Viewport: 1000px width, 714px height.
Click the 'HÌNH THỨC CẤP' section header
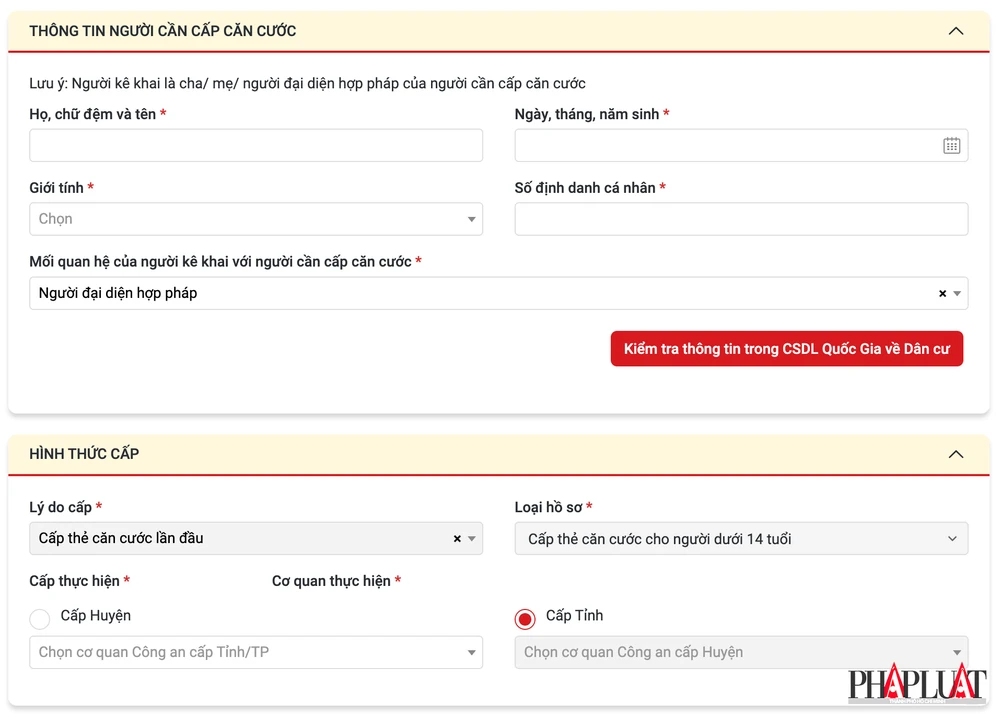[x=84, y=454]
